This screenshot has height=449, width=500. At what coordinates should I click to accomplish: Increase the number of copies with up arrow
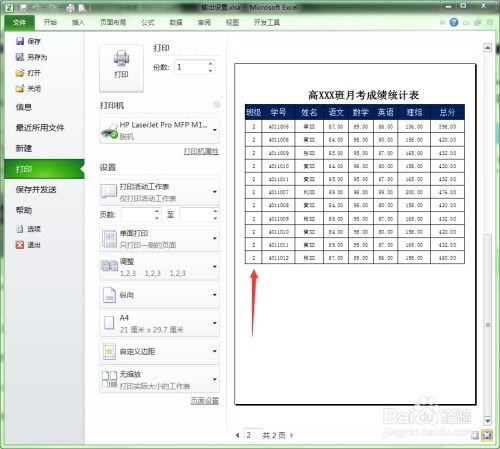pyautogui.click(x=210, y=64)
